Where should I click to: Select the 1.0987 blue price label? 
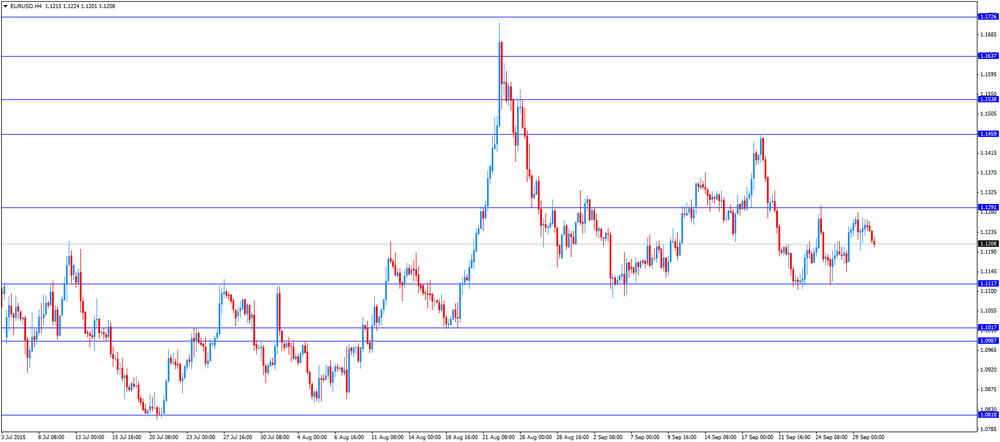pos(987,341)
